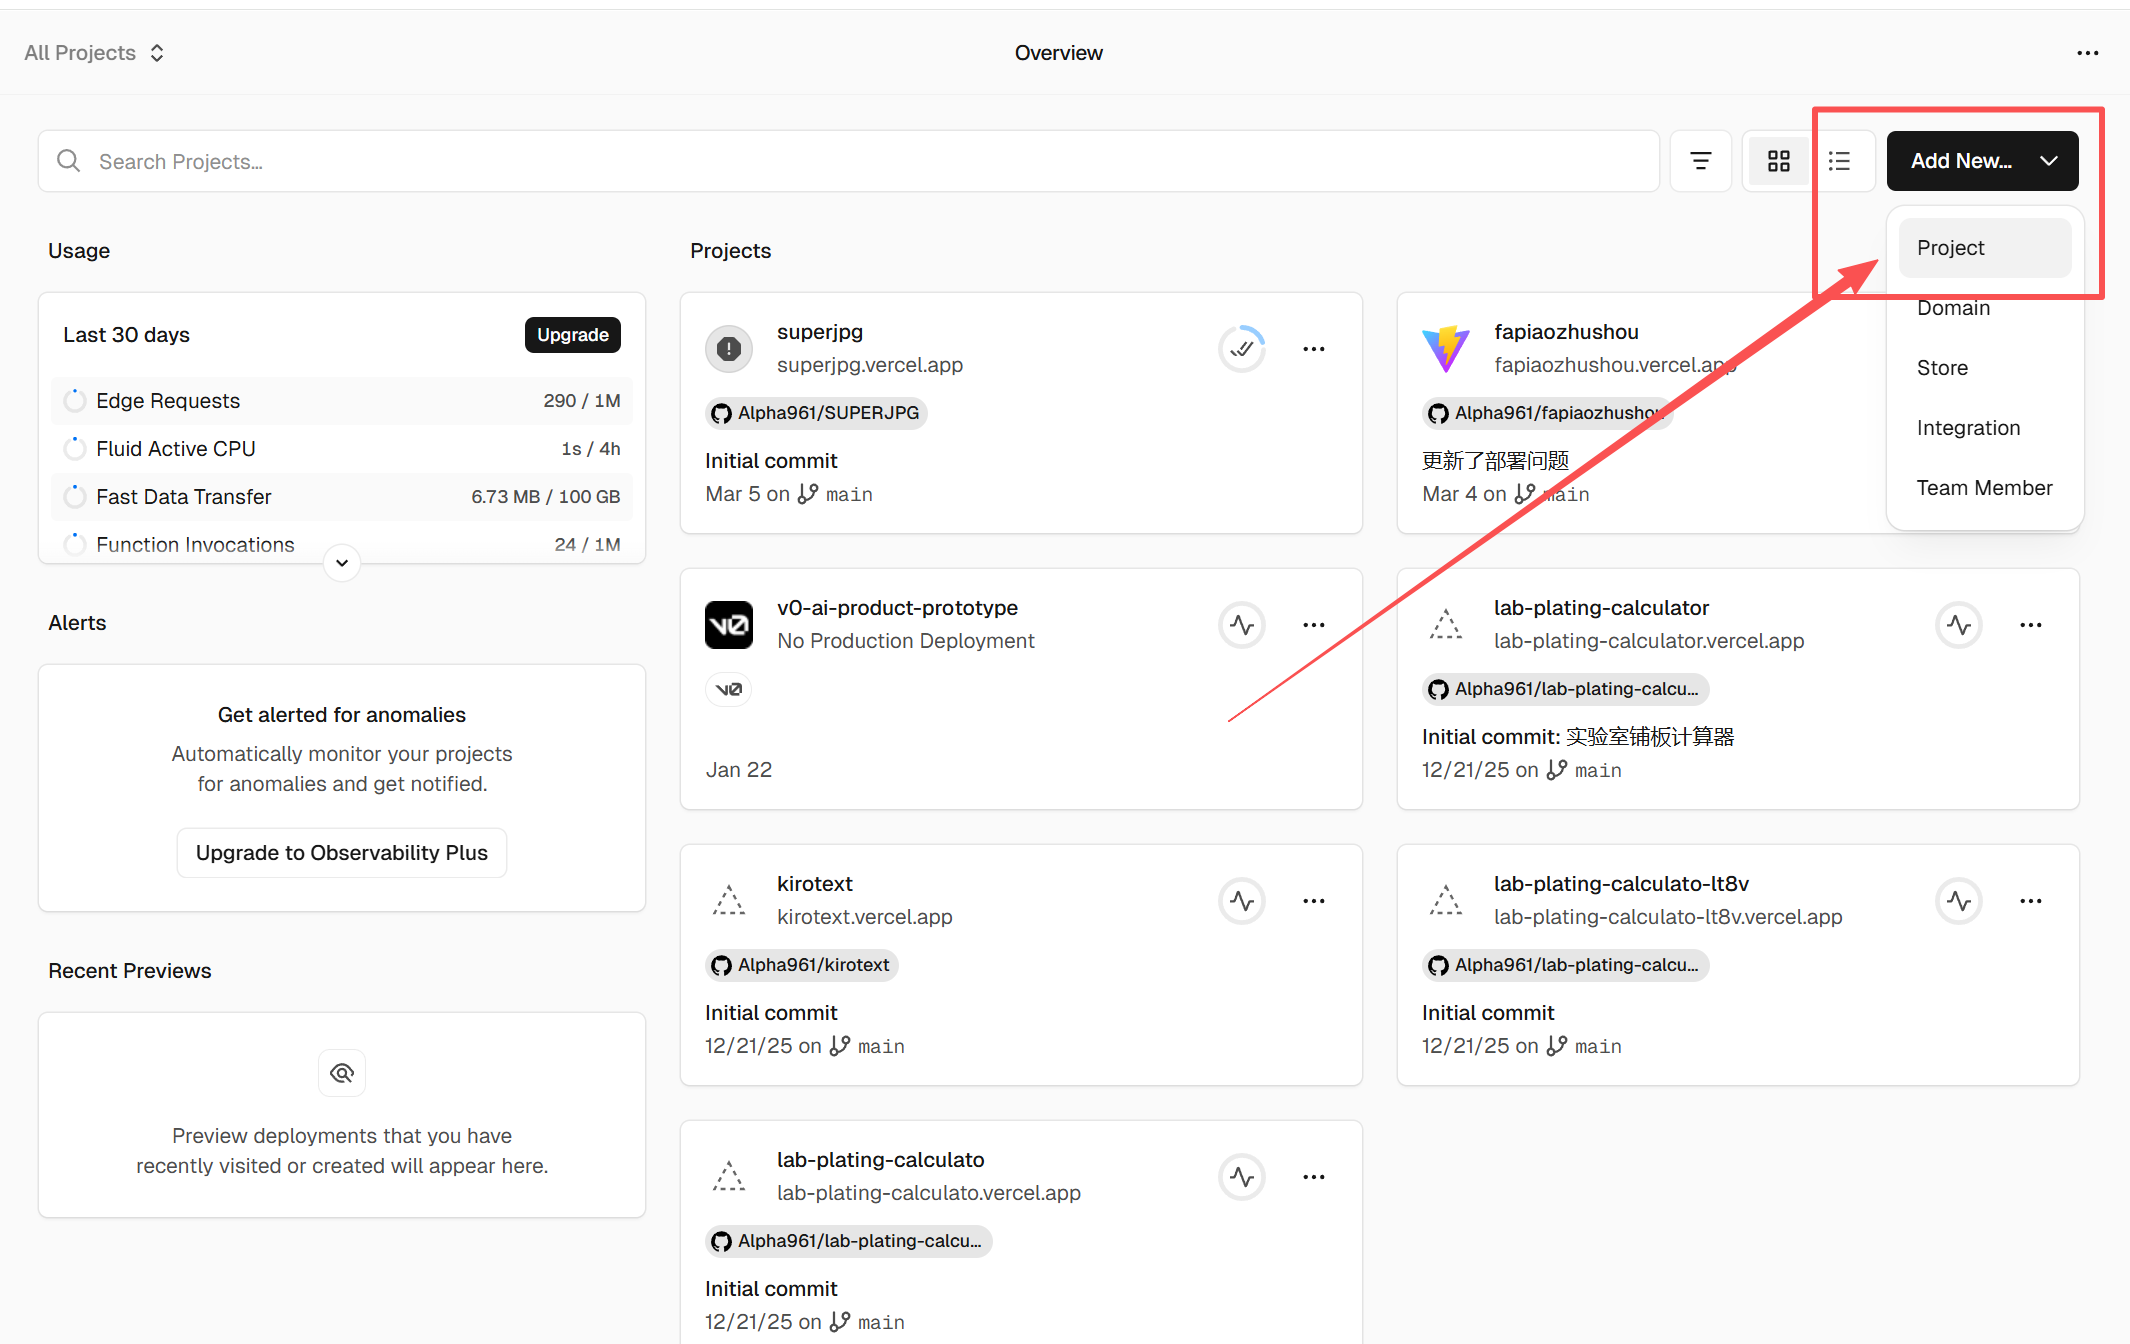
Task: Open superjpg project options menu
Action: [1313, 349]
